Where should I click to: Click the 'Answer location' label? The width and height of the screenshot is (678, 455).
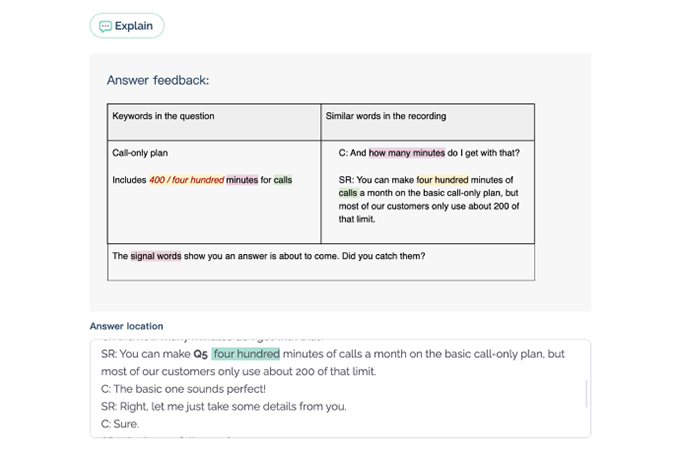[126, 326]
